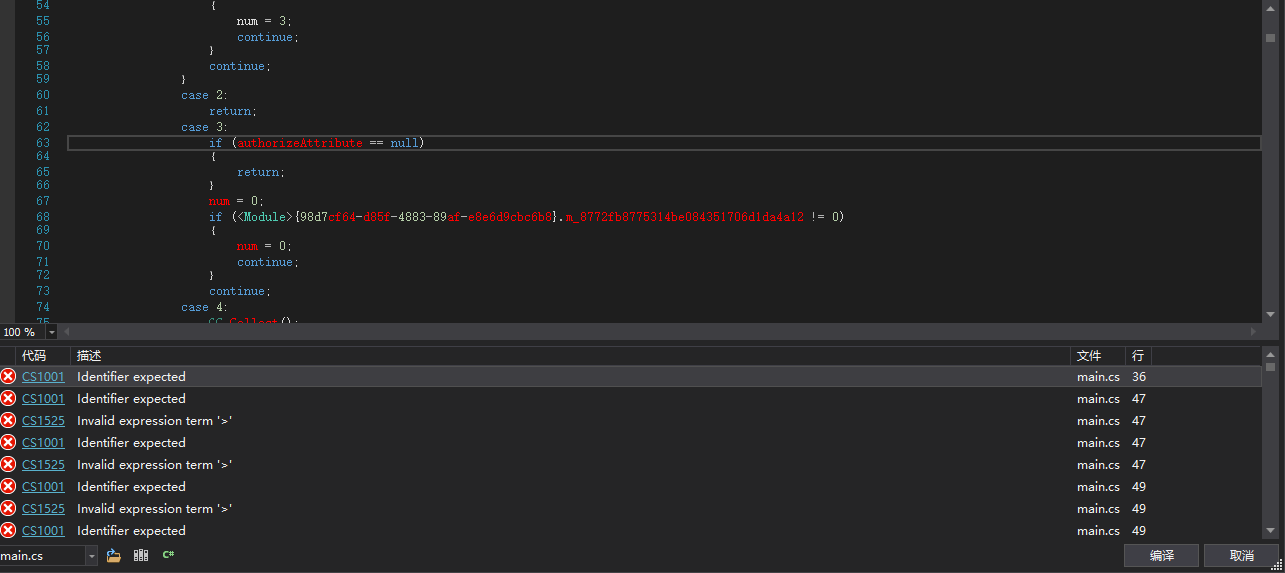Open the CS1001 link for line 36
1285x573 pixels.
[43, 377]
